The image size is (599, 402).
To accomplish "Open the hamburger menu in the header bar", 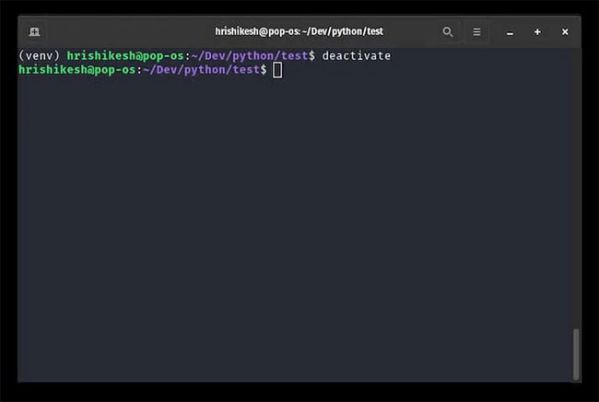I will (x=476, y=32).
